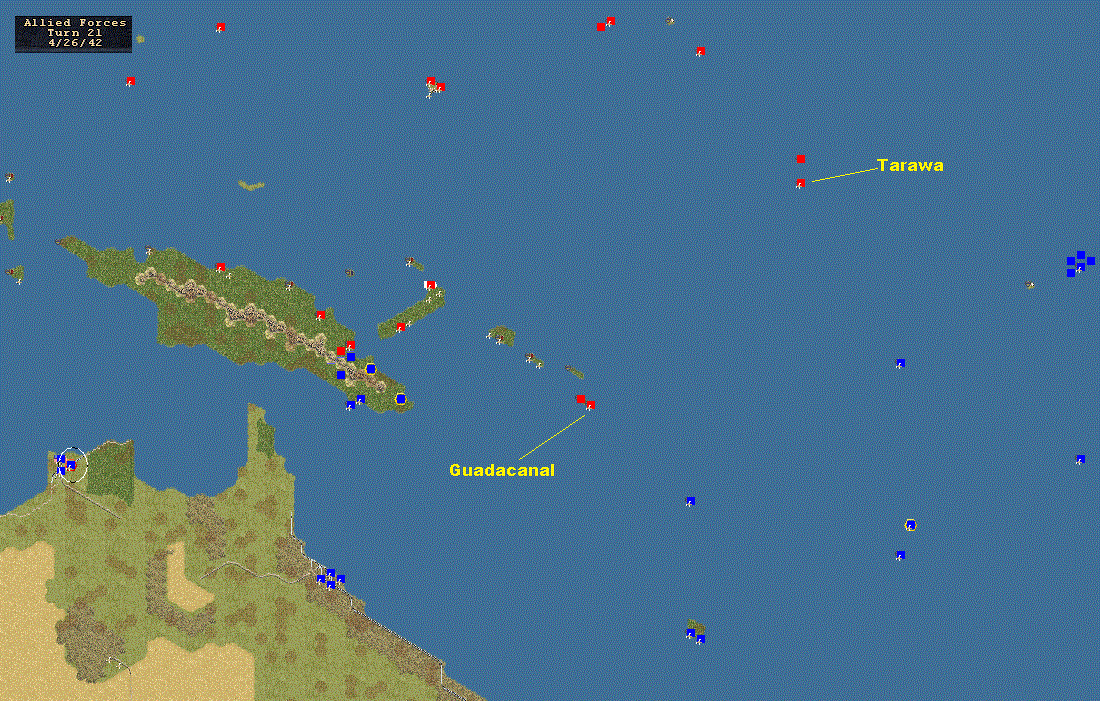Select the red unit just below the turn info panel
This screenshot has width=1100, height=701.
coord(130,81)
